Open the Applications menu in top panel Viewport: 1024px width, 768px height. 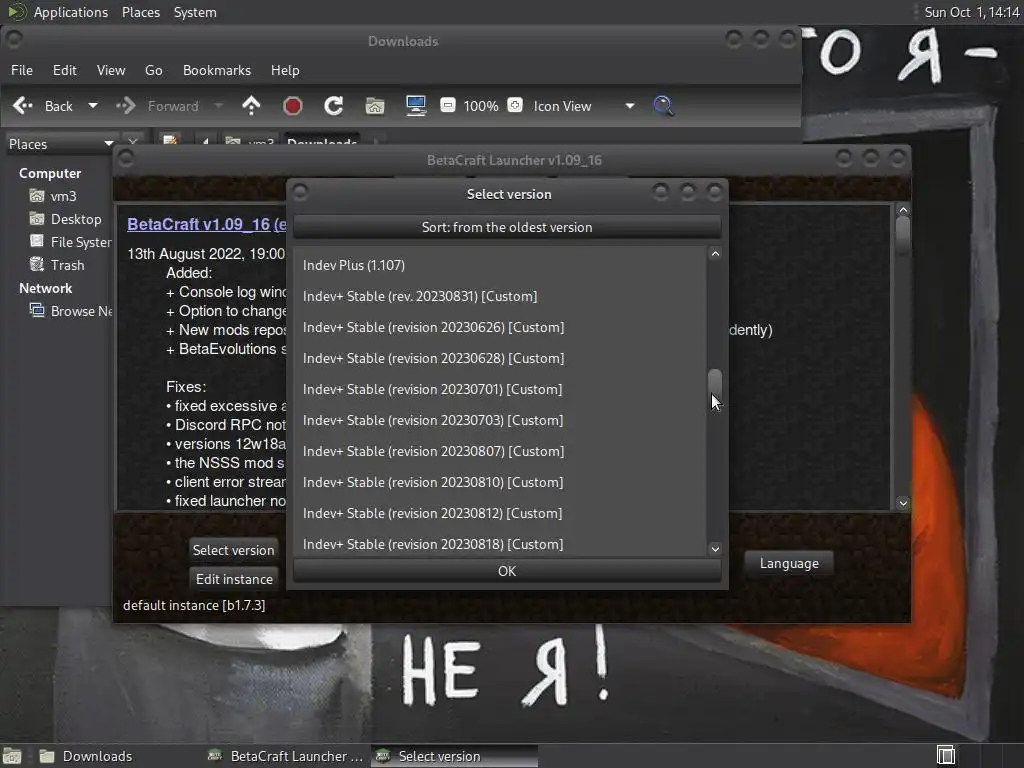coord(71,12)
